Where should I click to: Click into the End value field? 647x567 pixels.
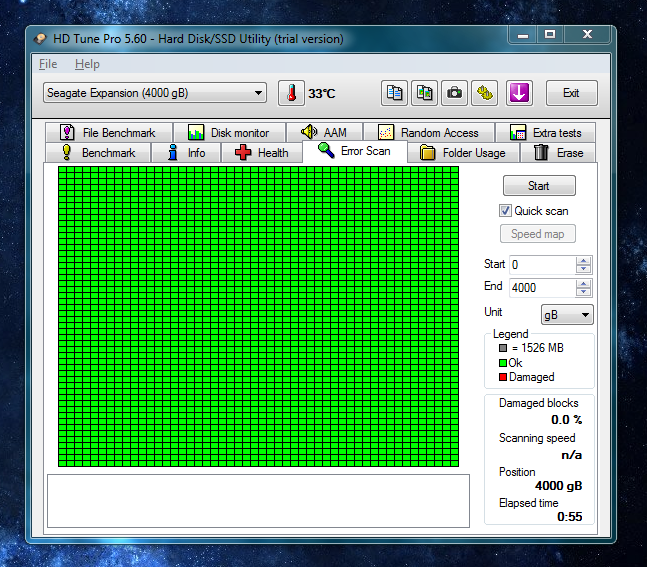click(542, 288)
